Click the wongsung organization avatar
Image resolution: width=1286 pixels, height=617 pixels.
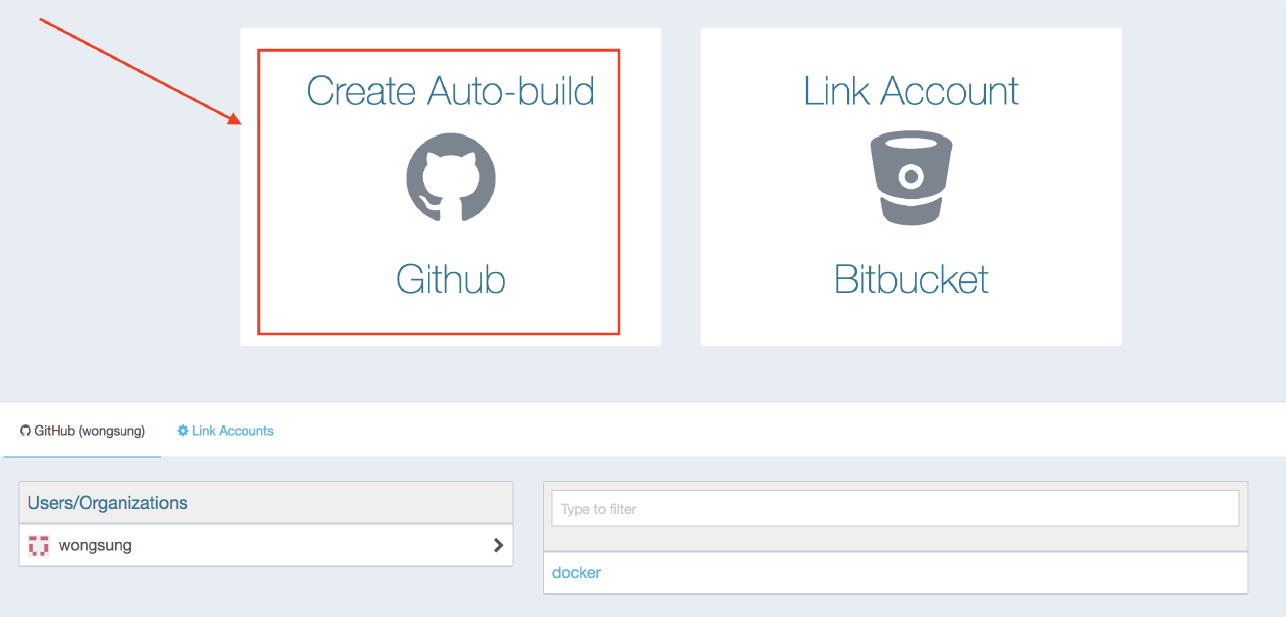coord(38,545)
